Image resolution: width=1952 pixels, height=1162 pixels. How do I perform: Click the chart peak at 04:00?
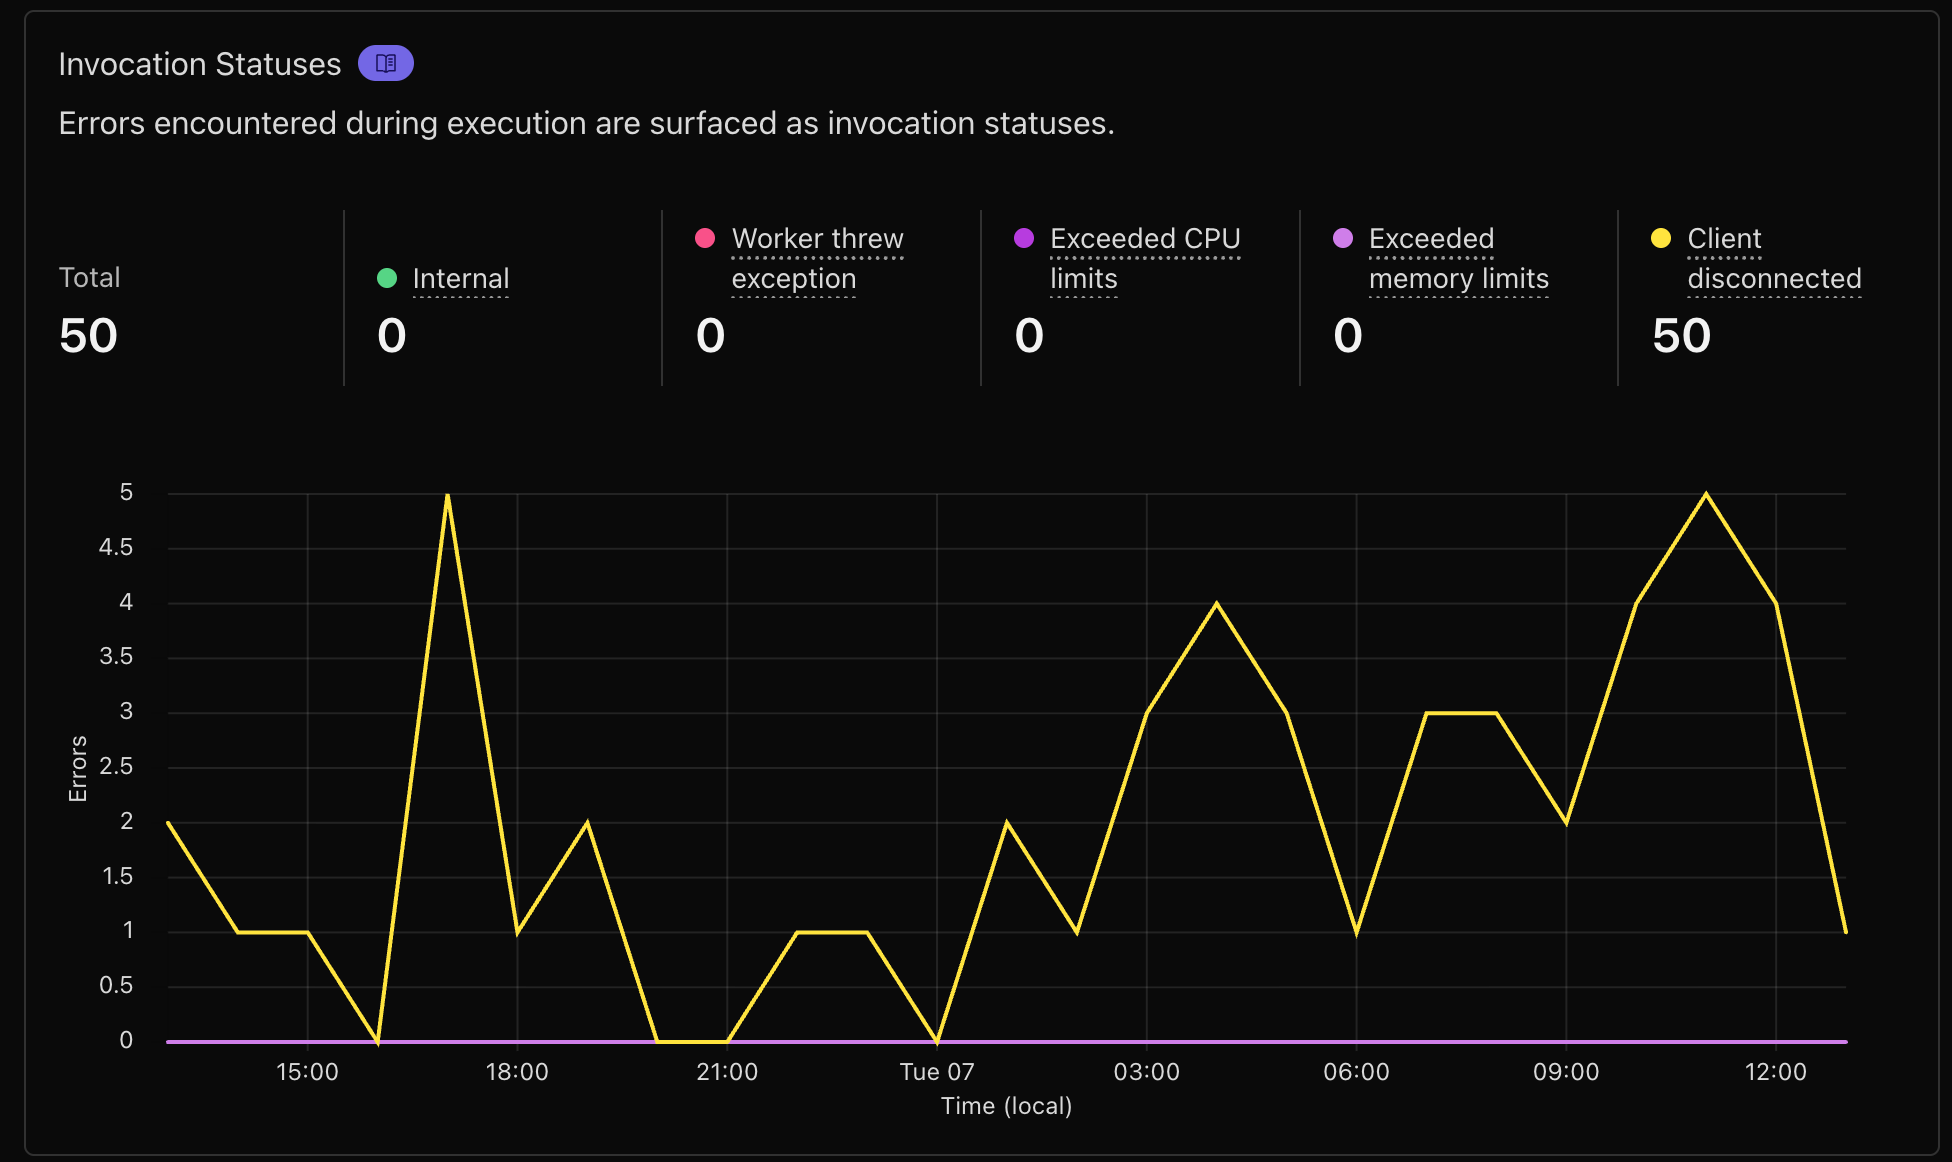pos(1216,604)
